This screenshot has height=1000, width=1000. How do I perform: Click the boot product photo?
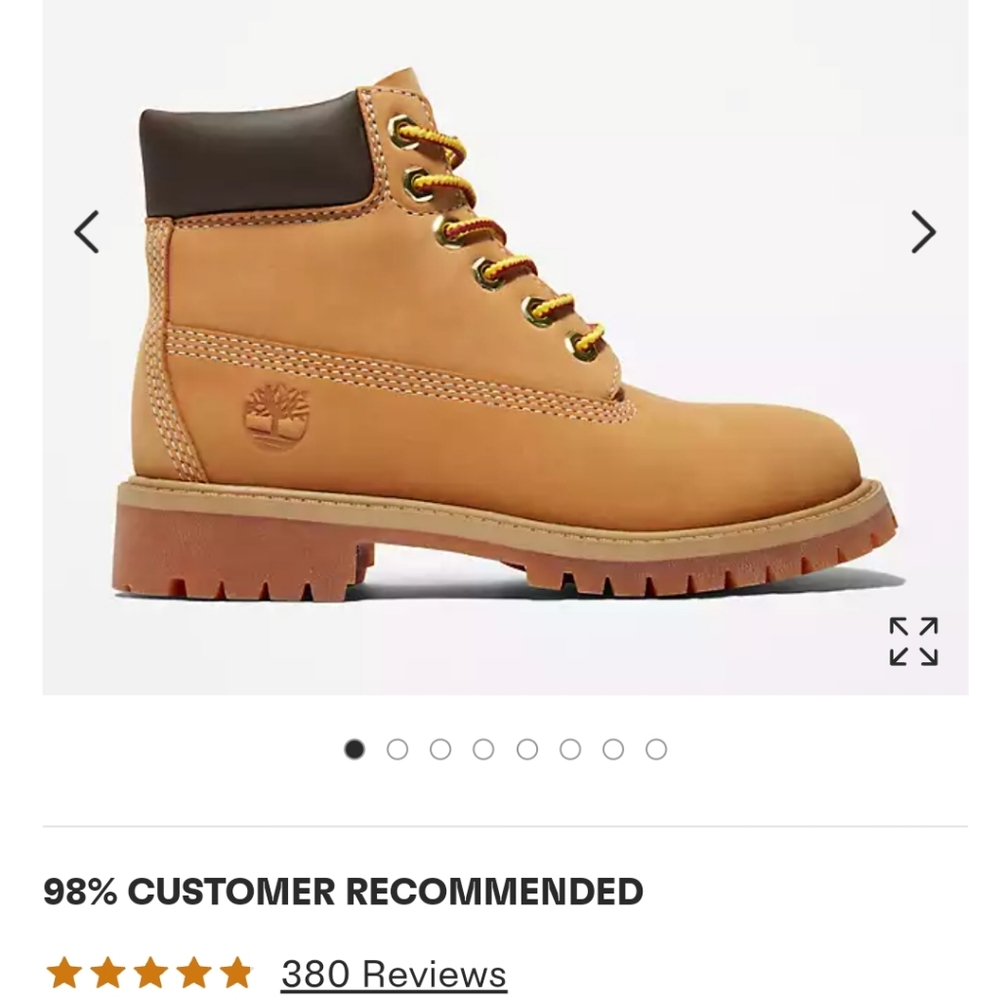[500, 350]
